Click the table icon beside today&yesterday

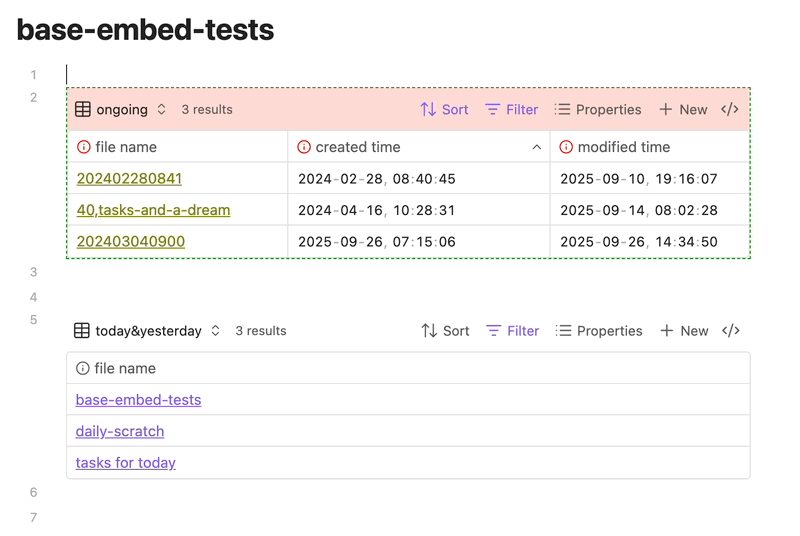click(82, 331)
